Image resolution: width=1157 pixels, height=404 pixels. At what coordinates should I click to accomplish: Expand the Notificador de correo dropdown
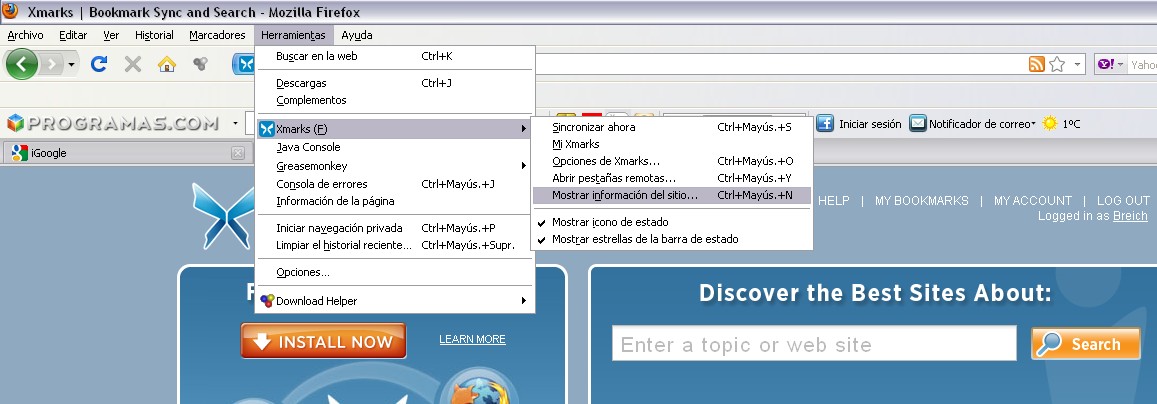[1033, 124]
